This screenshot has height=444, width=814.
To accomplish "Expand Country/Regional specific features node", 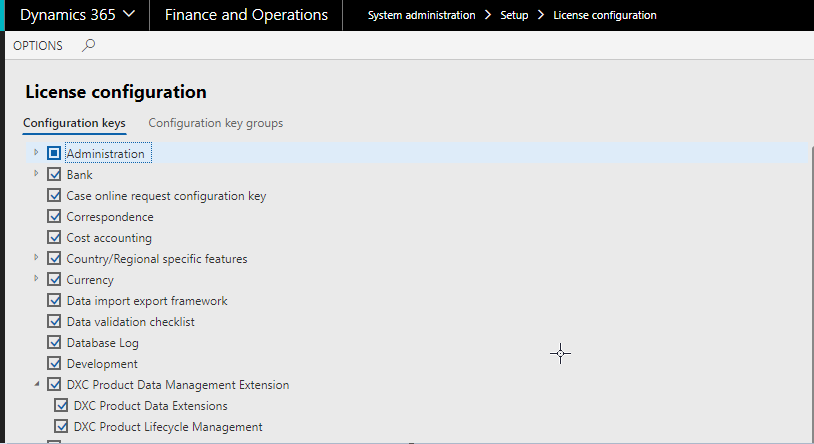I will pyautogui.click(x=36, y=258).
